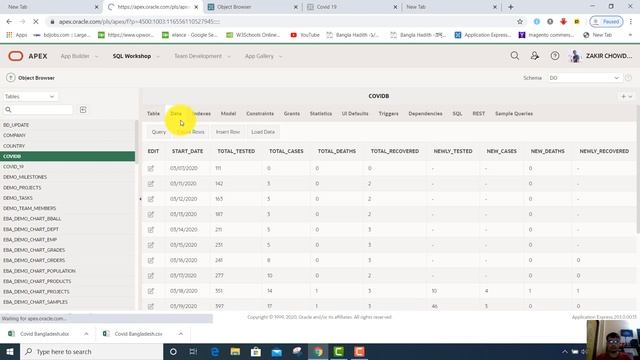This screenshot has height=360, width=640.
Task: Click the Query button
Action: [x=159, y=132]
